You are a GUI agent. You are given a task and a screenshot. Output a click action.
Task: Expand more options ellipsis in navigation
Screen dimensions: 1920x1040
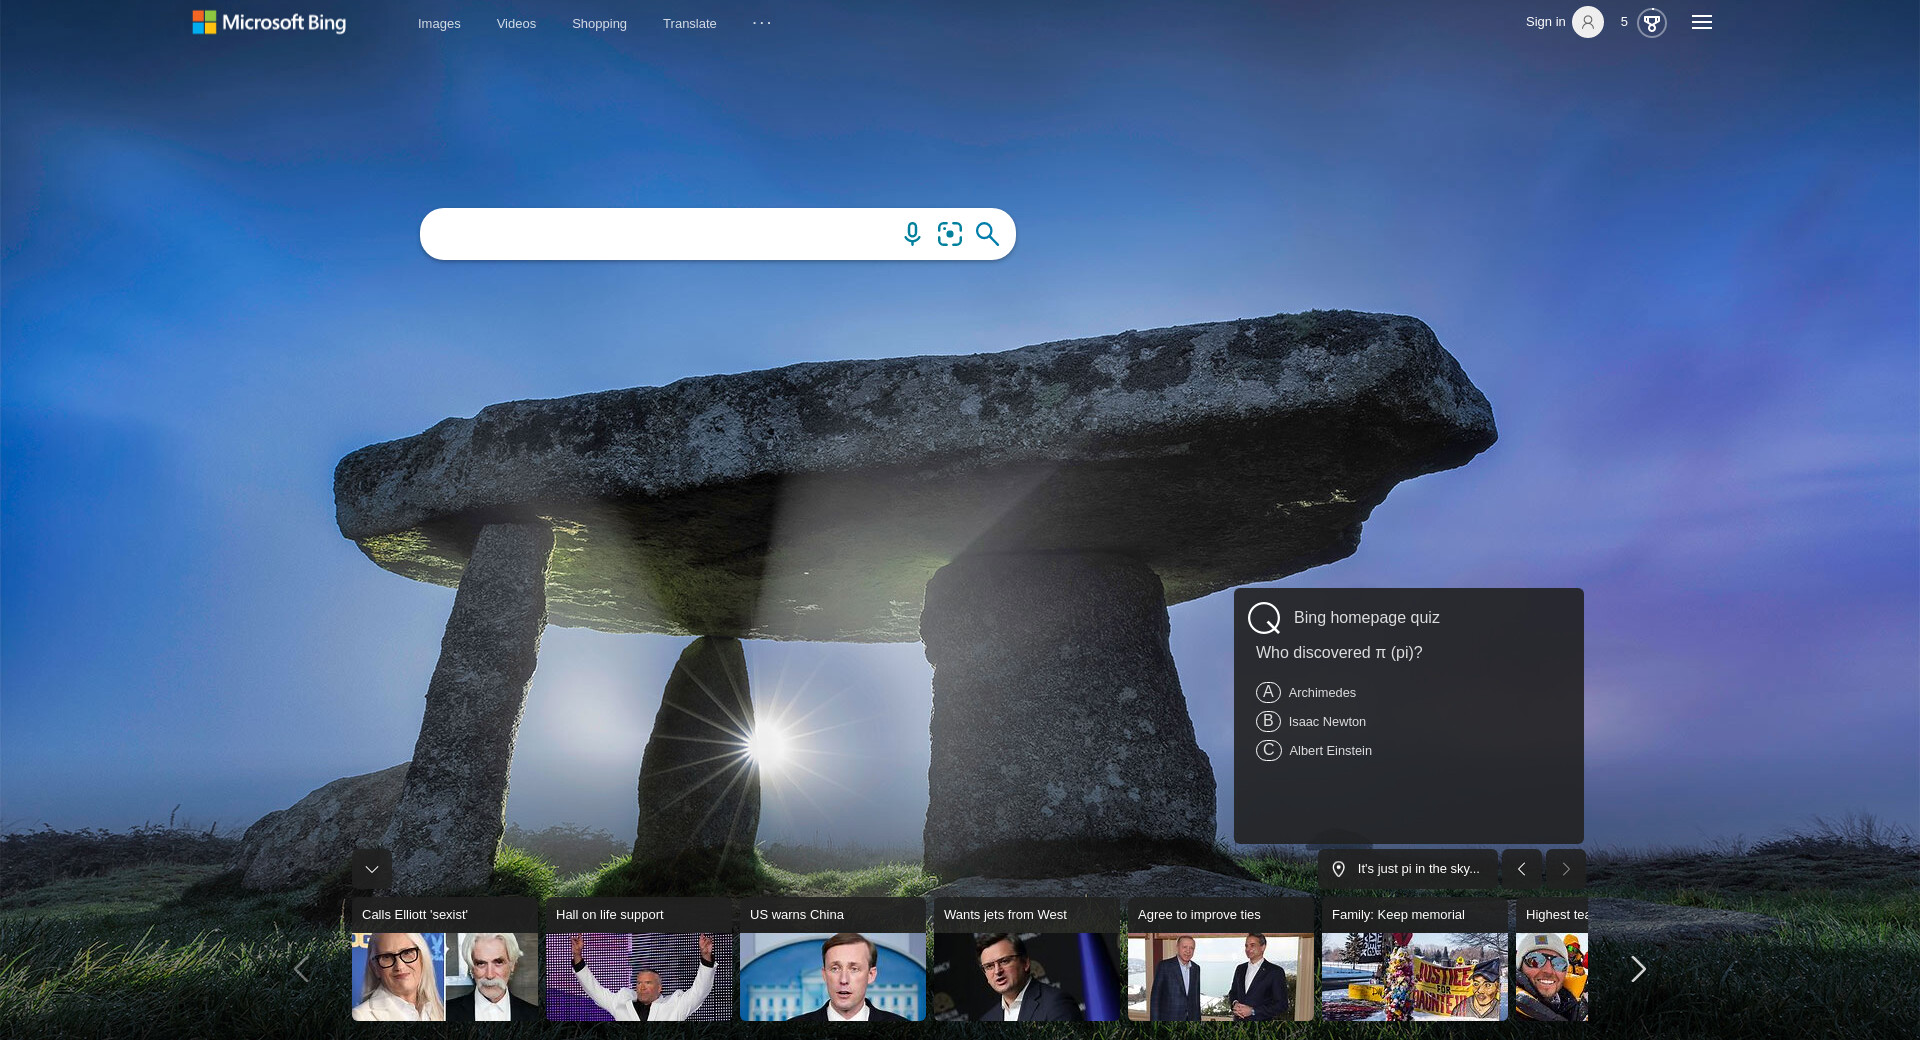coord(762,23)
